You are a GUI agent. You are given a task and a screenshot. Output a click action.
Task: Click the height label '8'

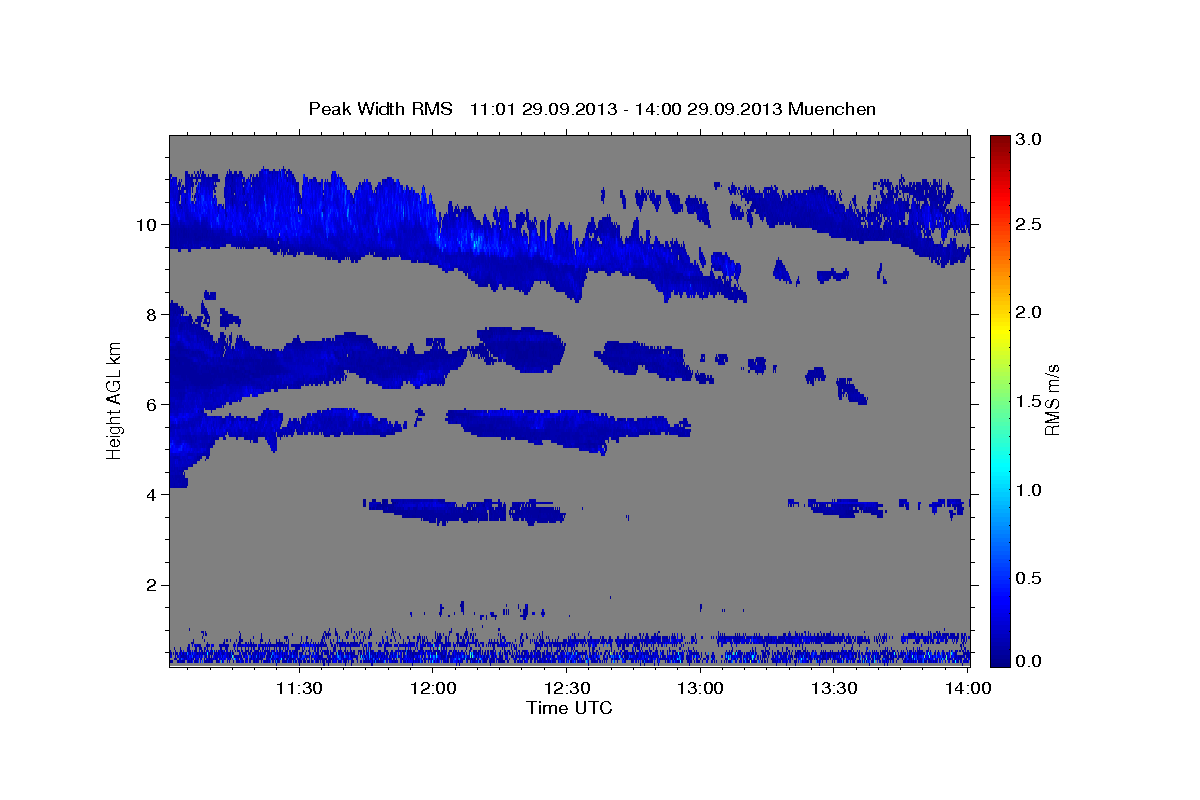pos(154,315)
